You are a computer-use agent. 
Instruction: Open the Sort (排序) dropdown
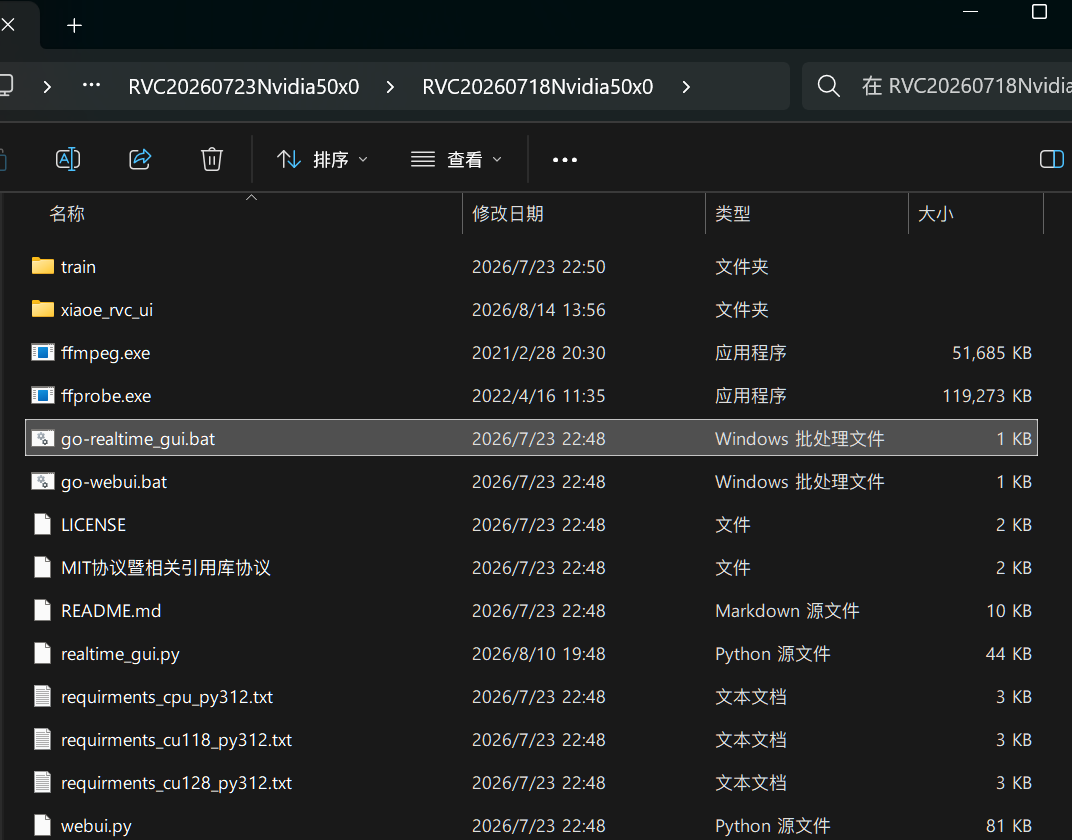coord(323,159)
